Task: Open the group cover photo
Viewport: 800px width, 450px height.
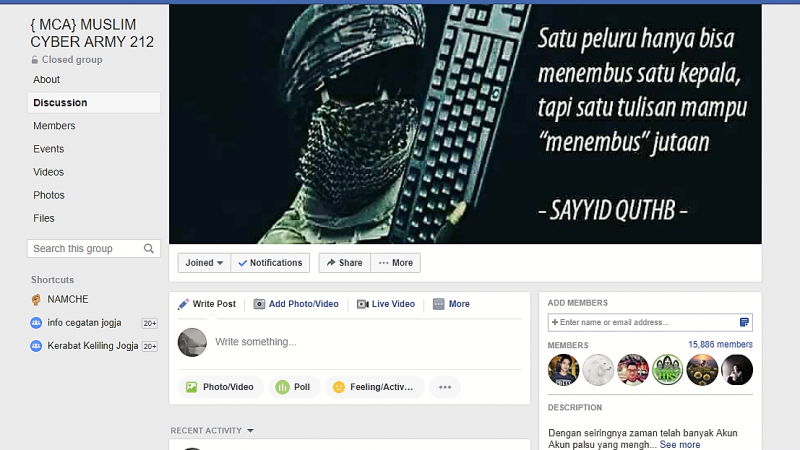Action: point(465,124)
